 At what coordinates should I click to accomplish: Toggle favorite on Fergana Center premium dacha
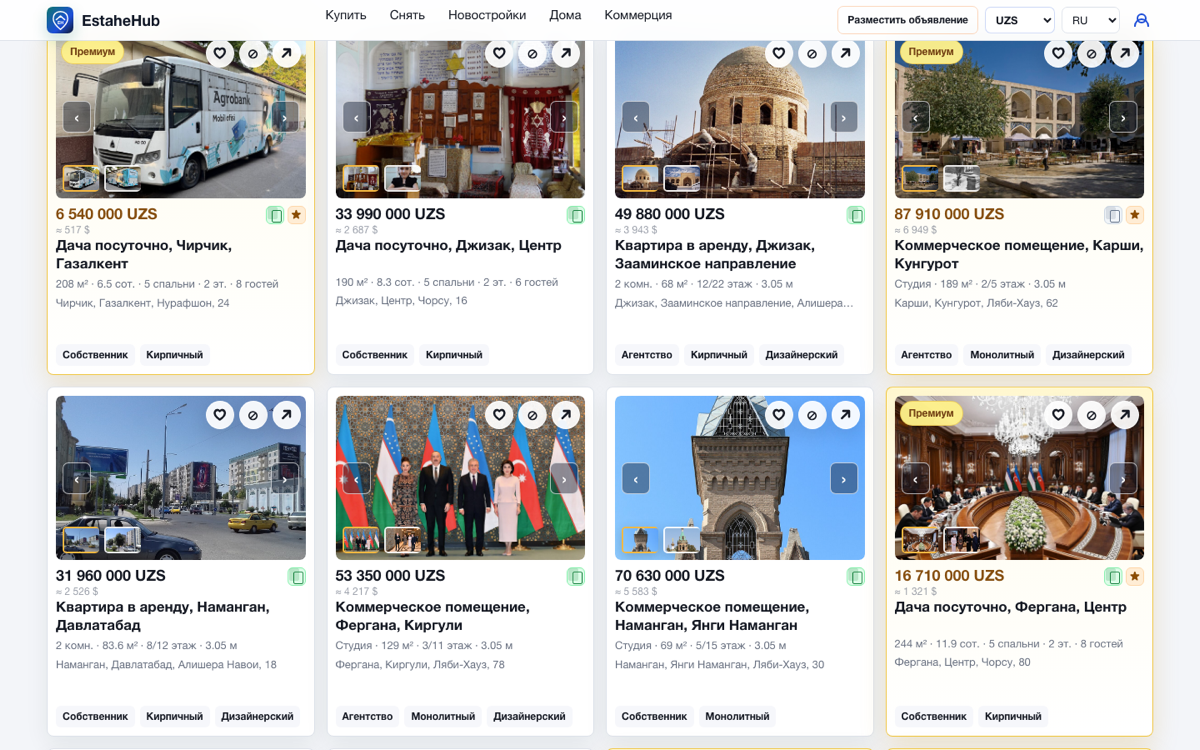point(1058,414)
